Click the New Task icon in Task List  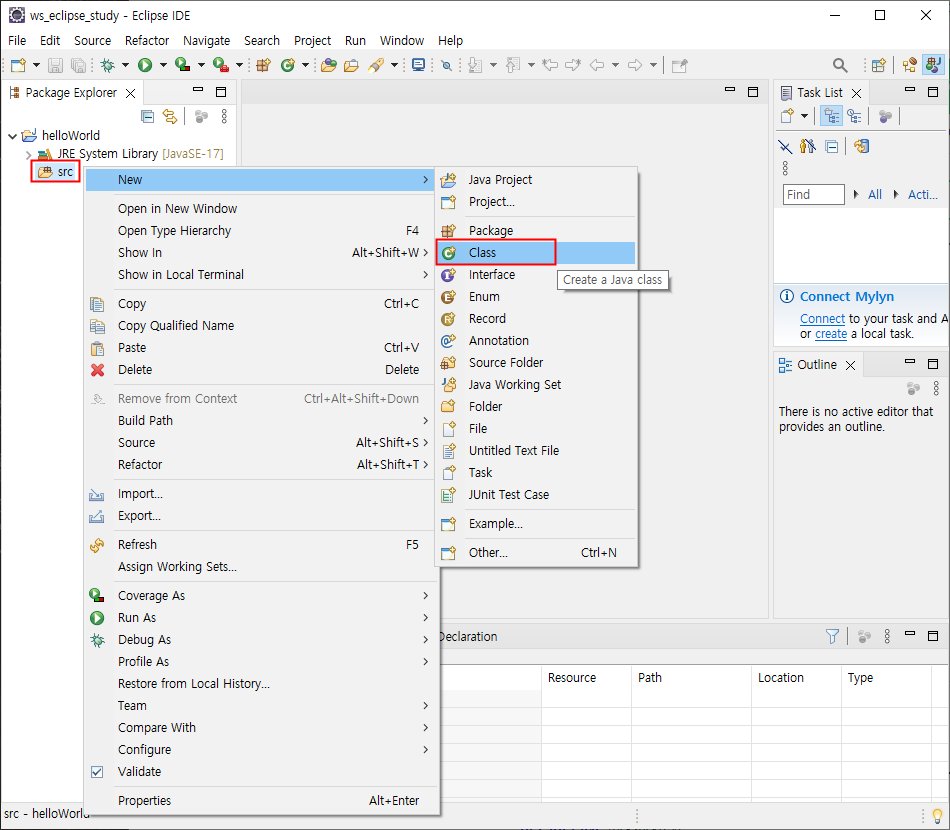[787, 116]
